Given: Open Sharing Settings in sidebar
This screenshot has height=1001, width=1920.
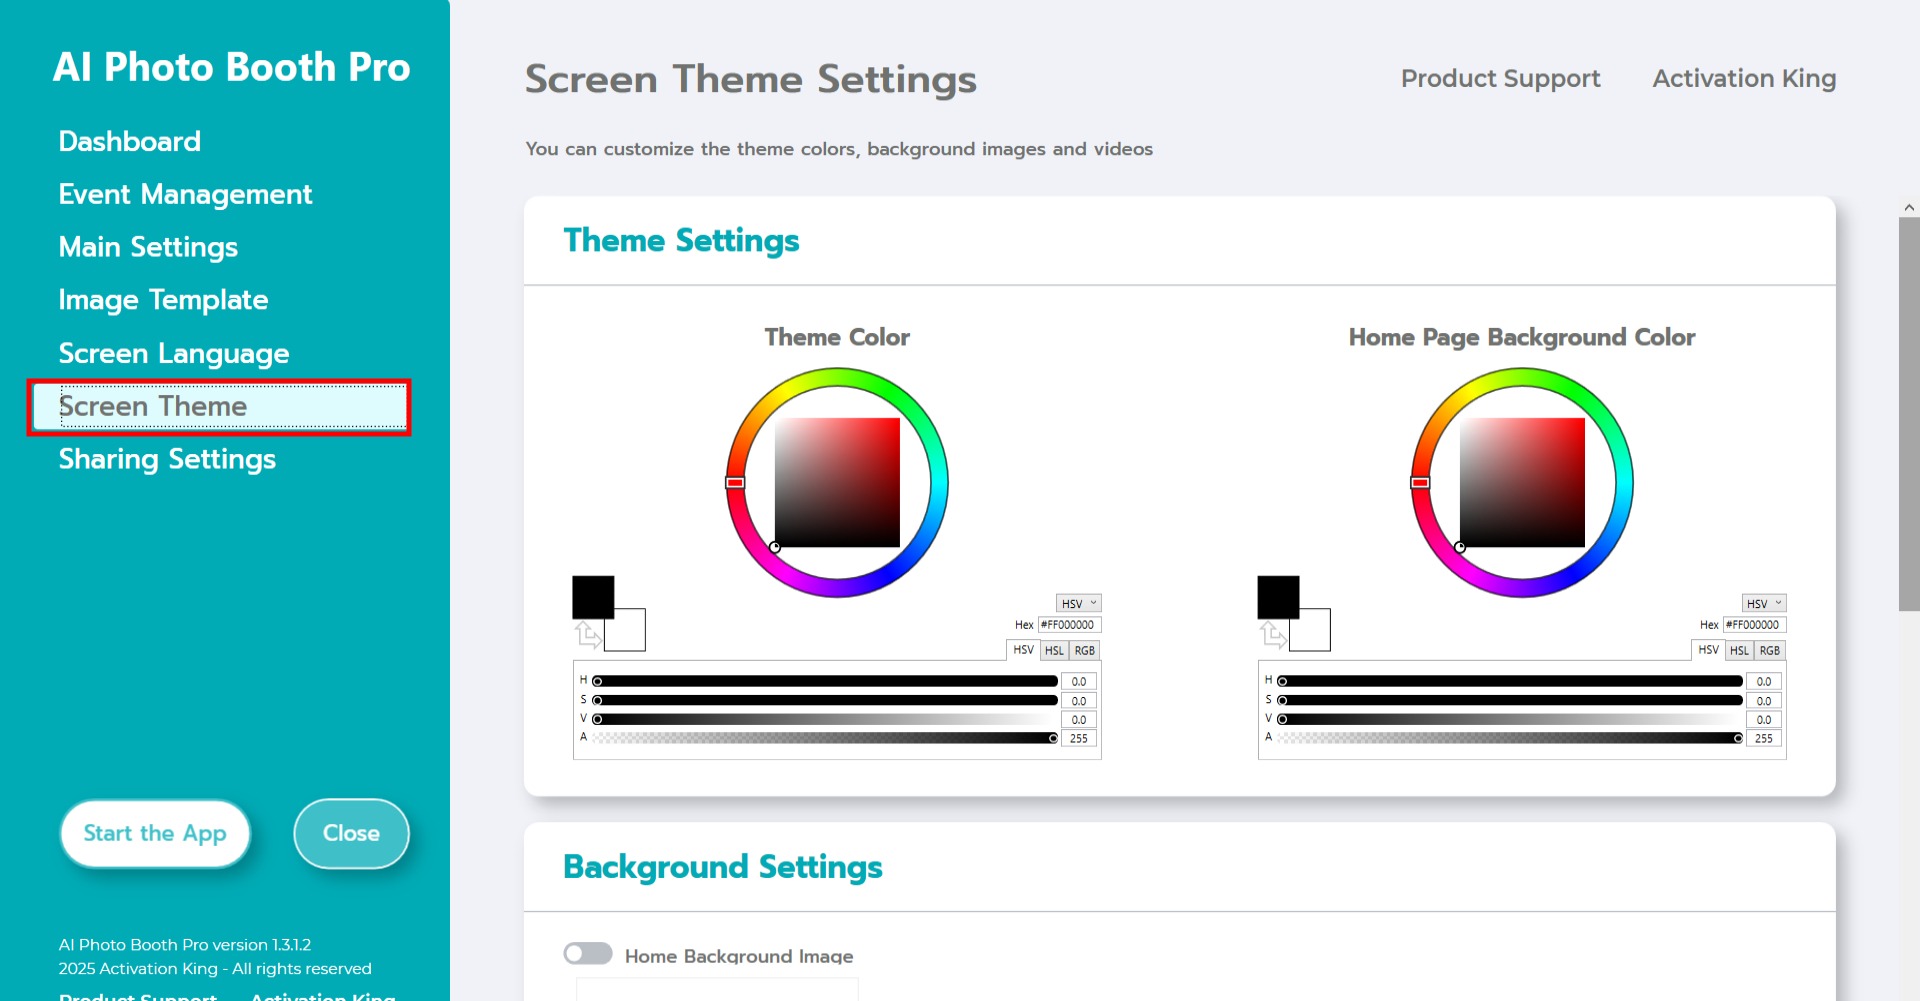Looking at the screenshot, I should coord(167,459).
